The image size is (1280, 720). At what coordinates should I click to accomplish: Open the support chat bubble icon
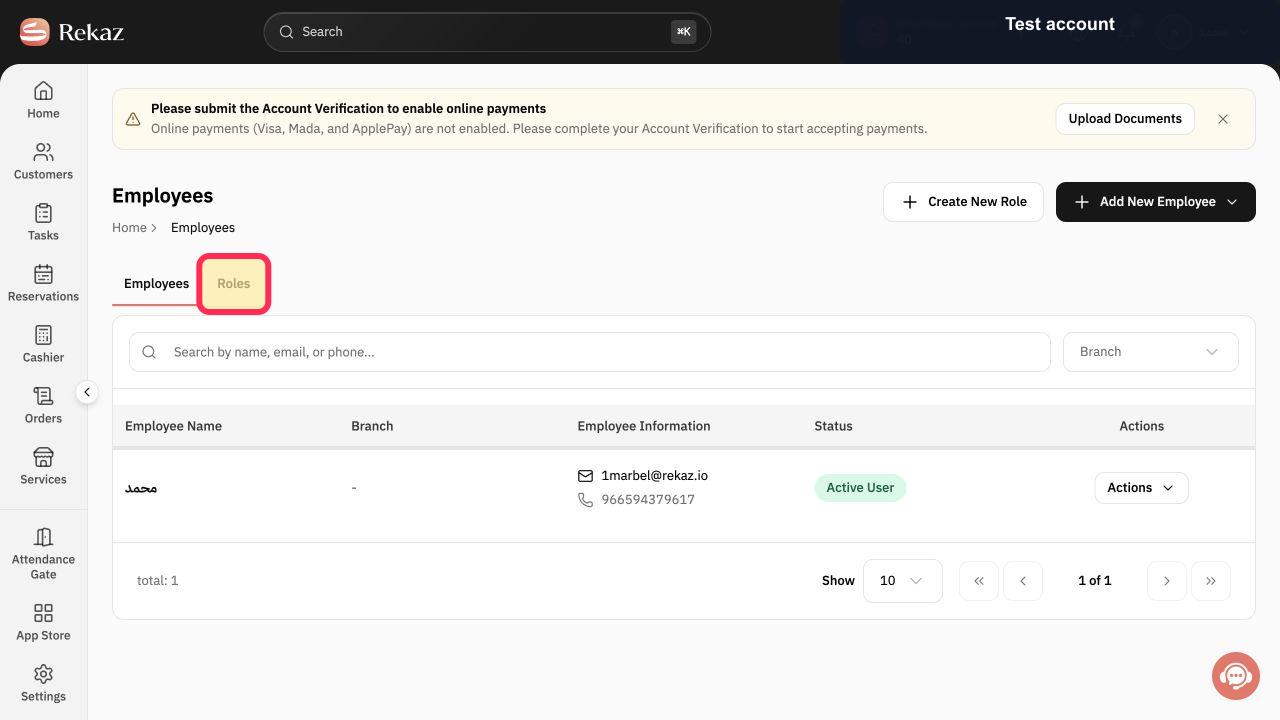pyautogui.click(x=1236, y=676)
